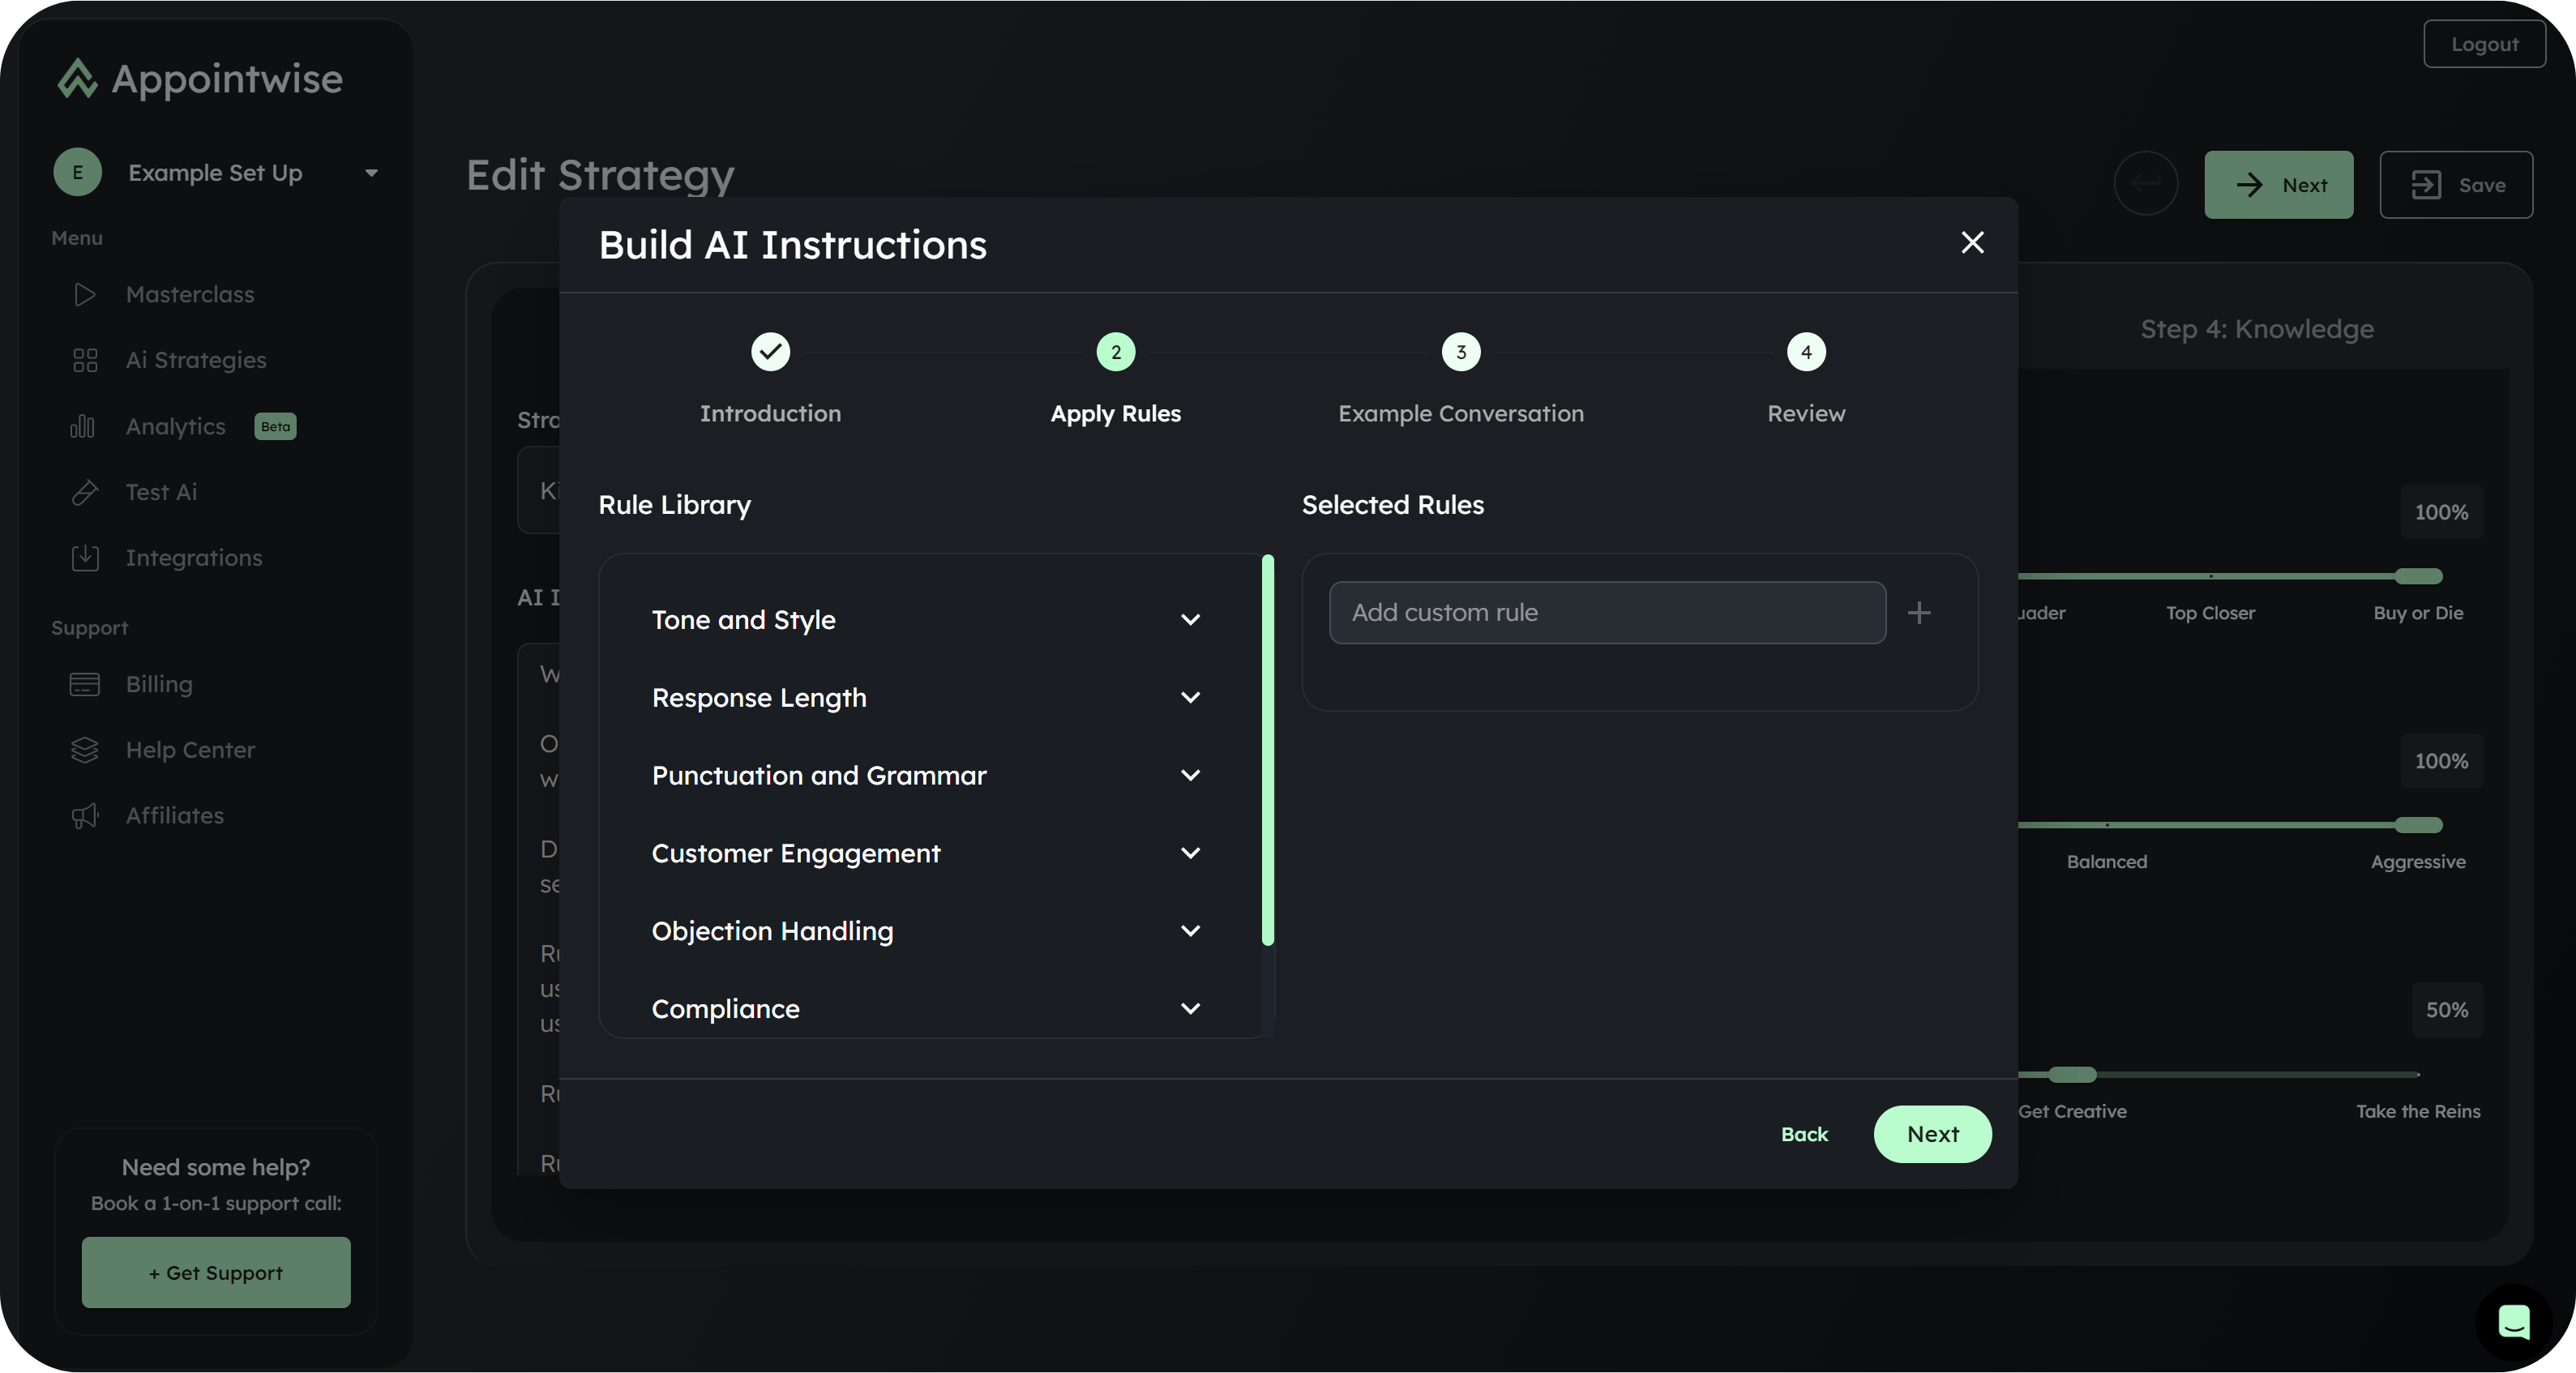2576x1373 pixels.
Task: Close the Build AI Instructions dialog
Action: point(1972,243)
